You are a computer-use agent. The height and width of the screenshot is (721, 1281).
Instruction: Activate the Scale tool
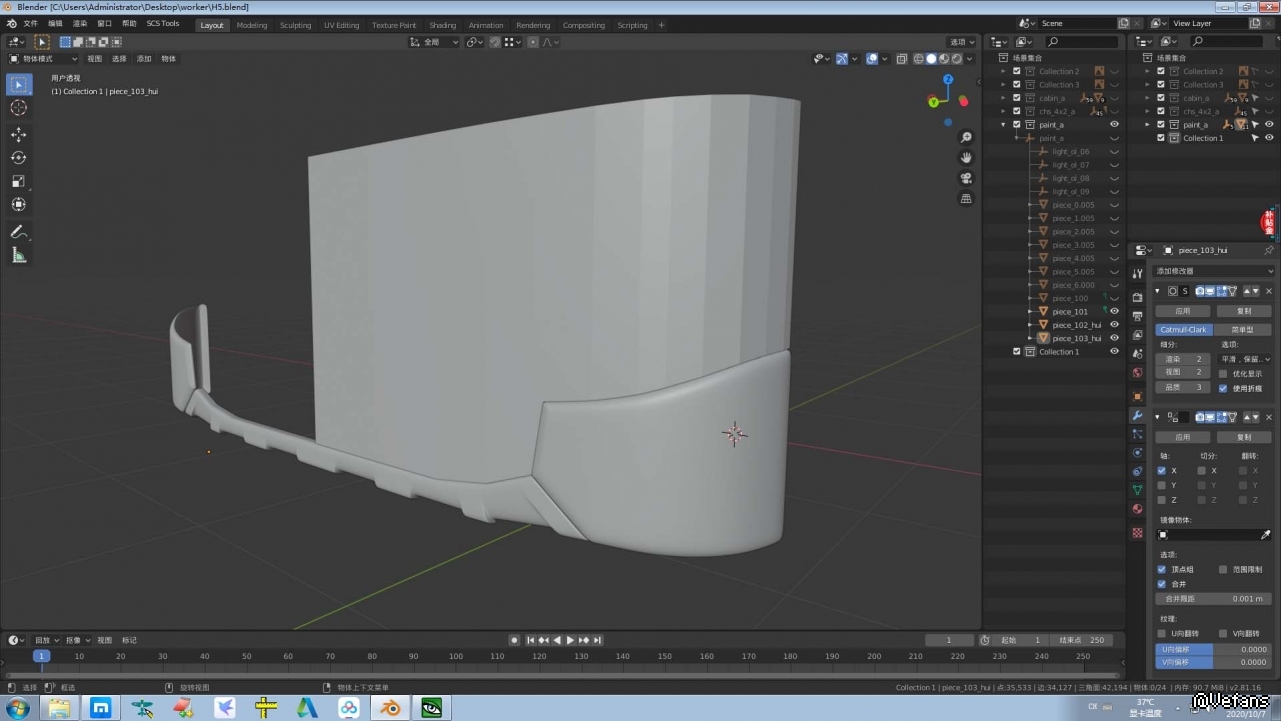(18, 181)
